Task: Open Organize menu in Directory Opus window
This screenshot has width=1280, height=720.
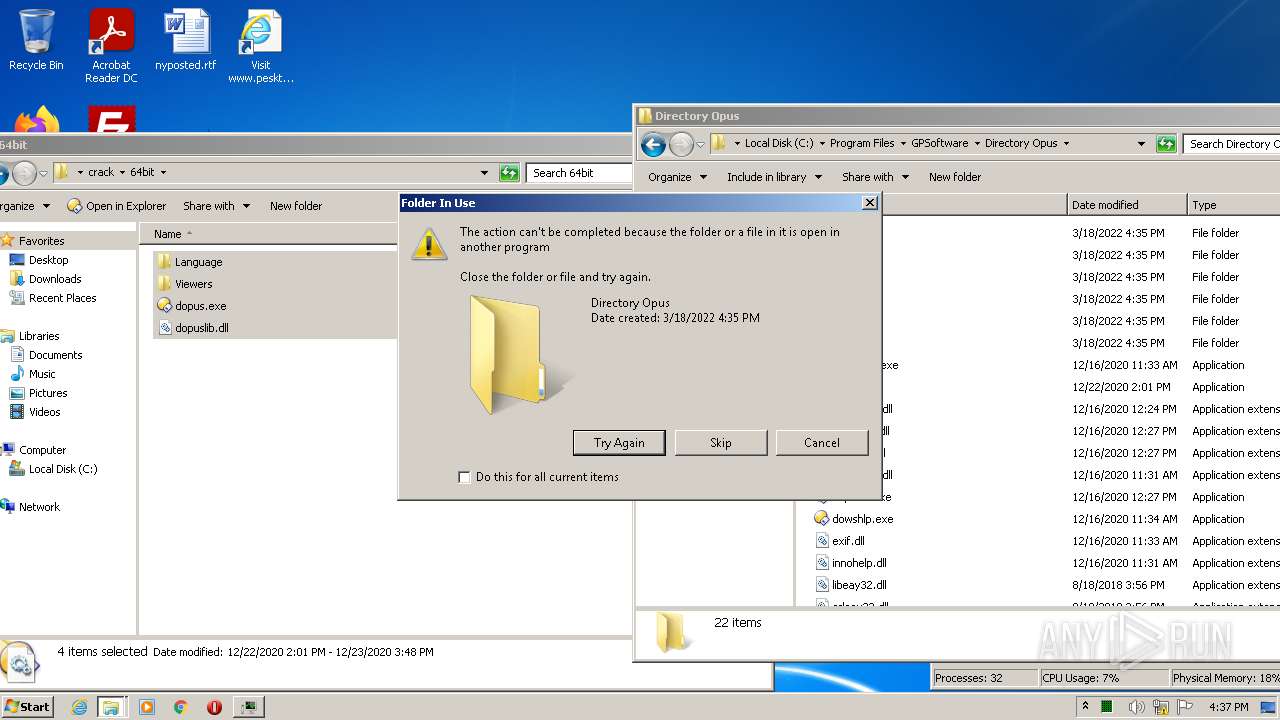Action: [x=677, y=177]
